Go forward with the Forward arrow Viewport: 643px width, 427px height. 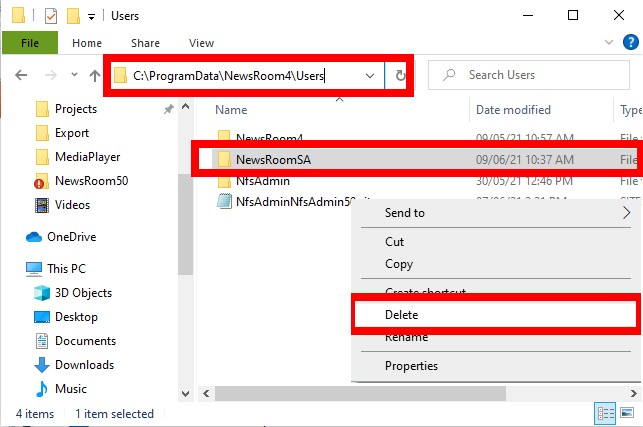pos(50,75)
